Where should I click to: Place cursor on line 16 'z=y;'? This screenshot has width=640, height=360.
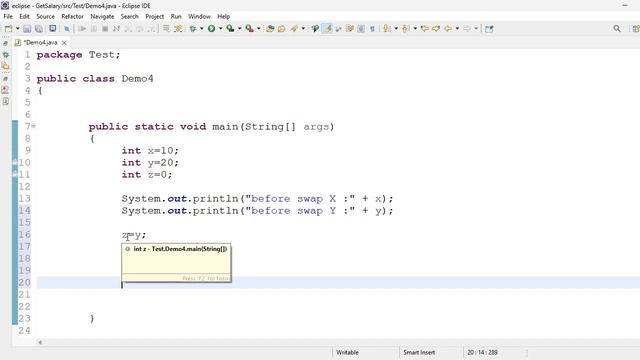(x=134, y=235)
